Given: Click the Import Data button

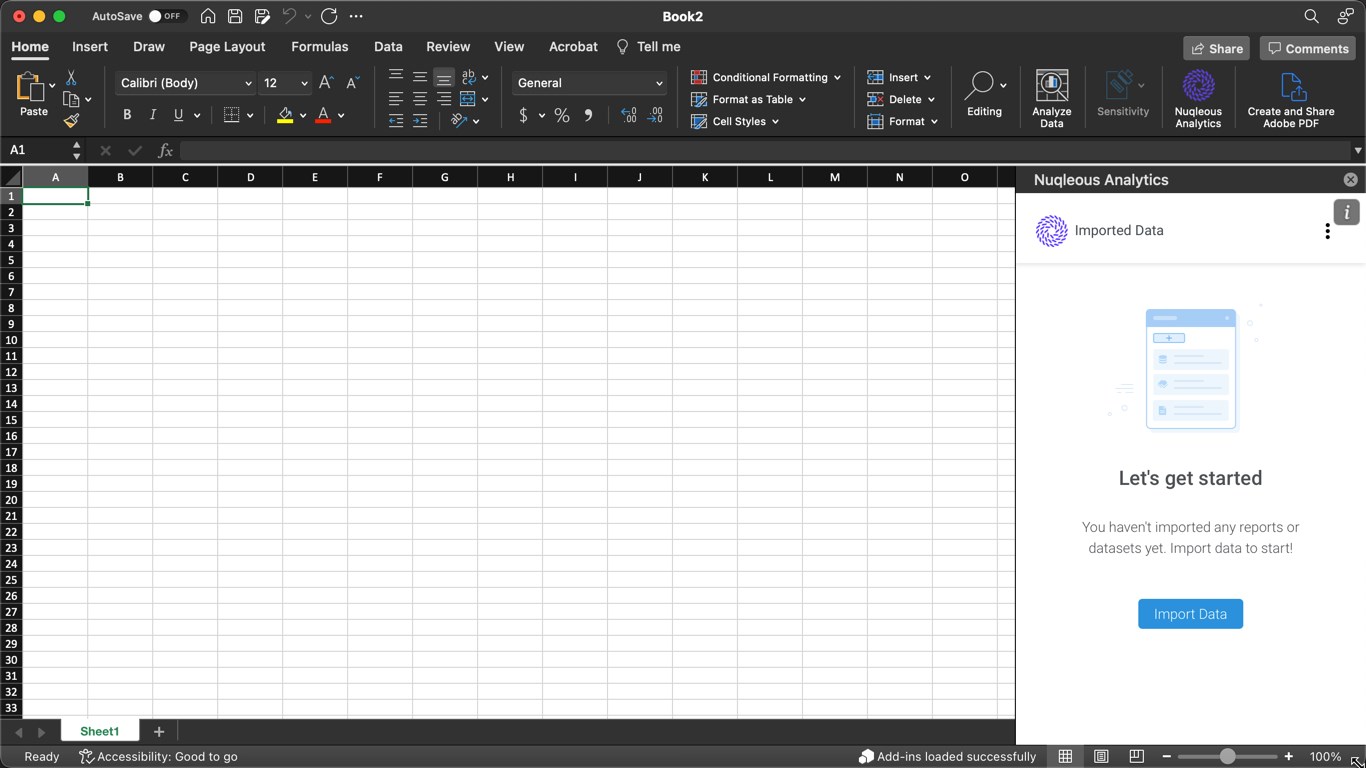Looking at the screenshot, I should [x=1190, y=614].
